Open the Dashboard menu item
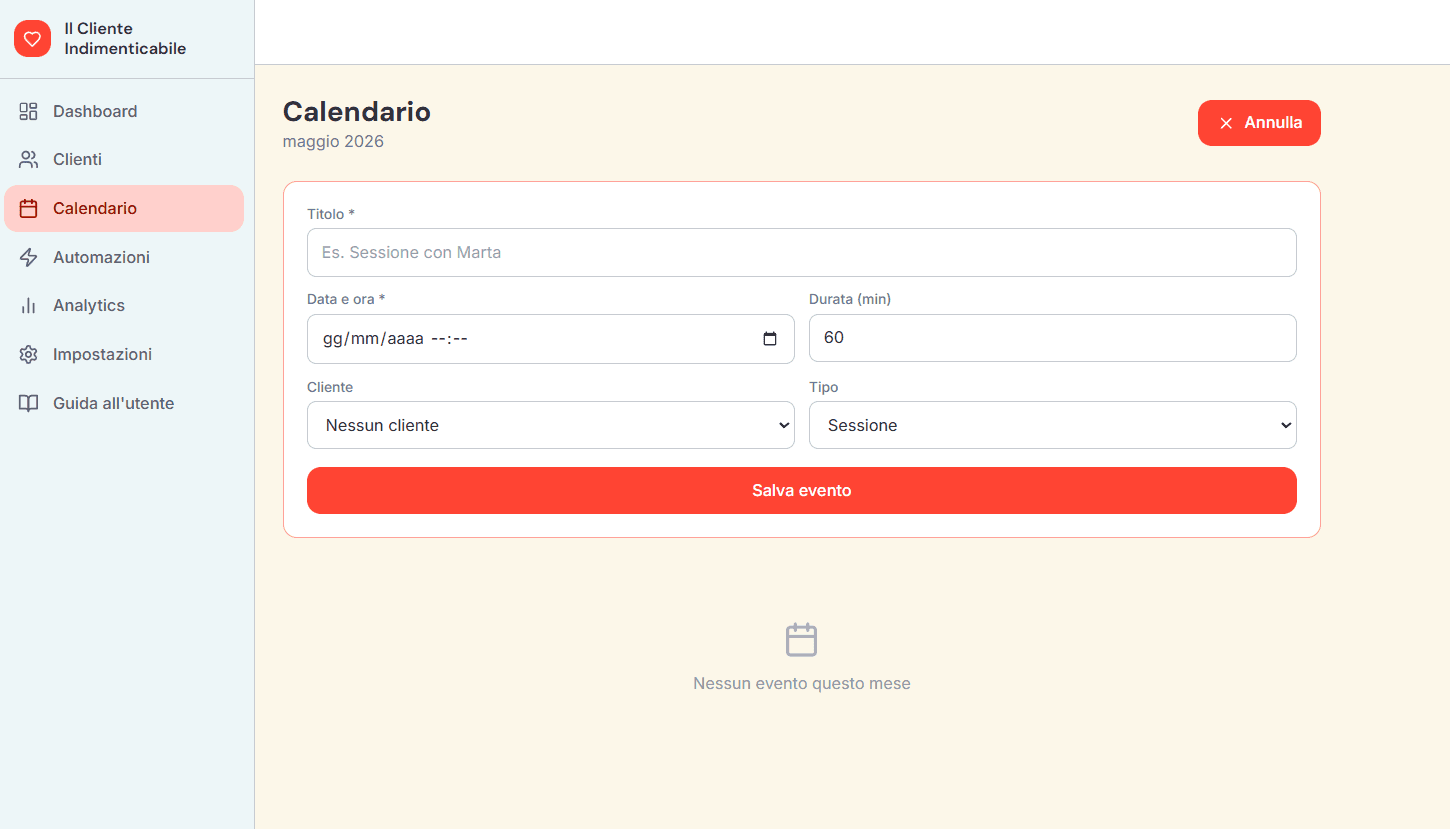This screenshot has width=1450, height=829. click(124, 111)
